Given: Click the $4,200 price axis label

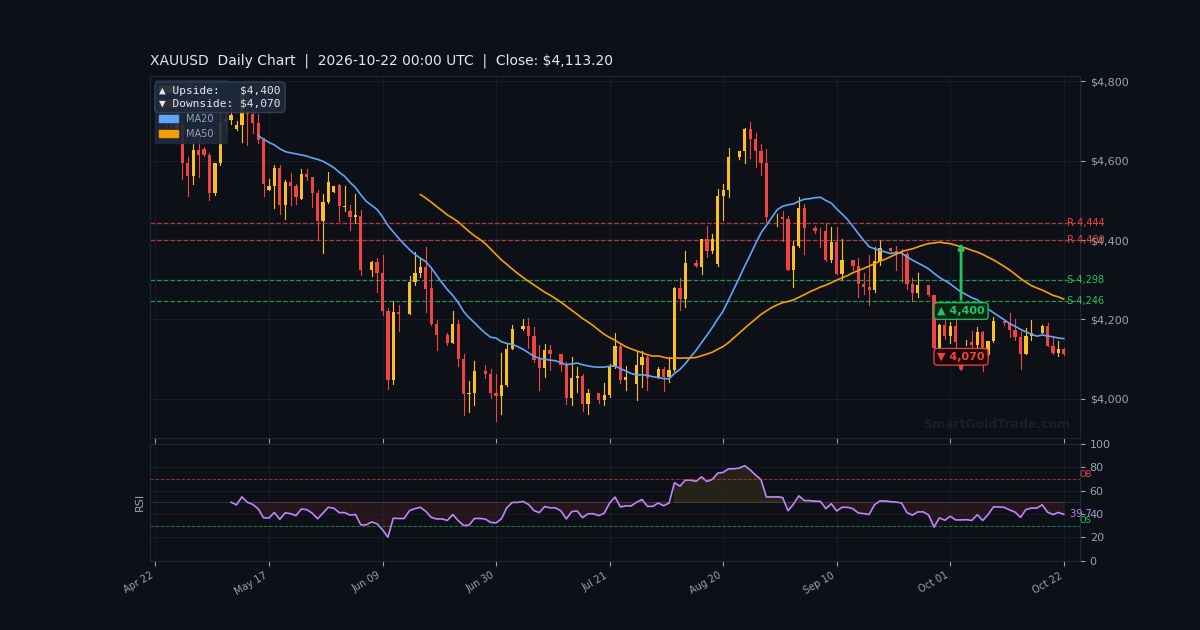Looking at the screenshot, I should 1110,320.
